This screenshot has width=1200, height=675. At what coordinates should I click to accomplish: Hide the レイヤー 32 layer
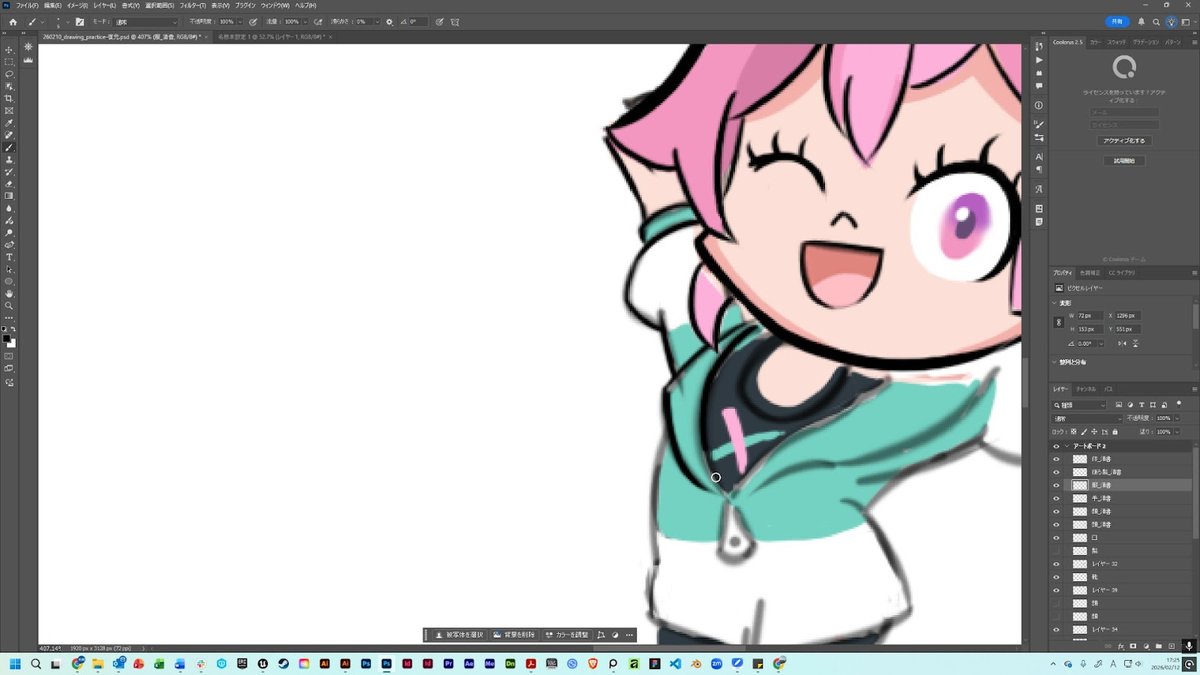pos(1056,564)
